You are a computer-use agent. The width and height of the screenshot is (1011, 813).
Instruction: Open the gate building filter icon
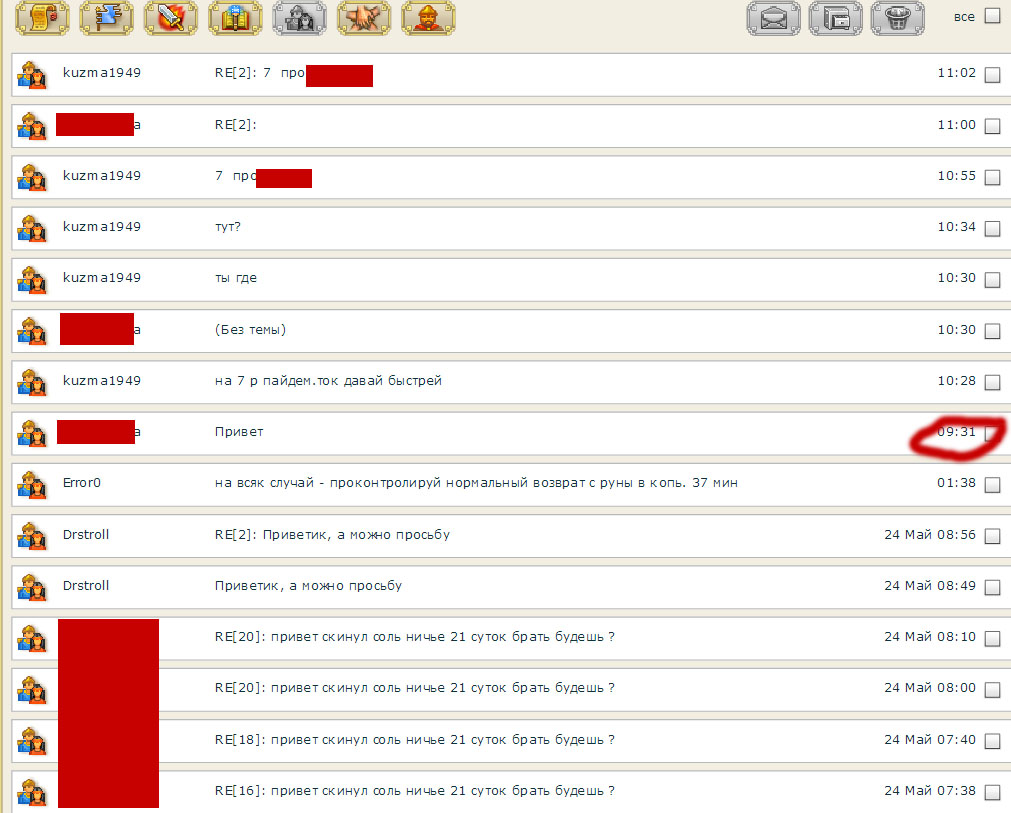coord(235,18)
